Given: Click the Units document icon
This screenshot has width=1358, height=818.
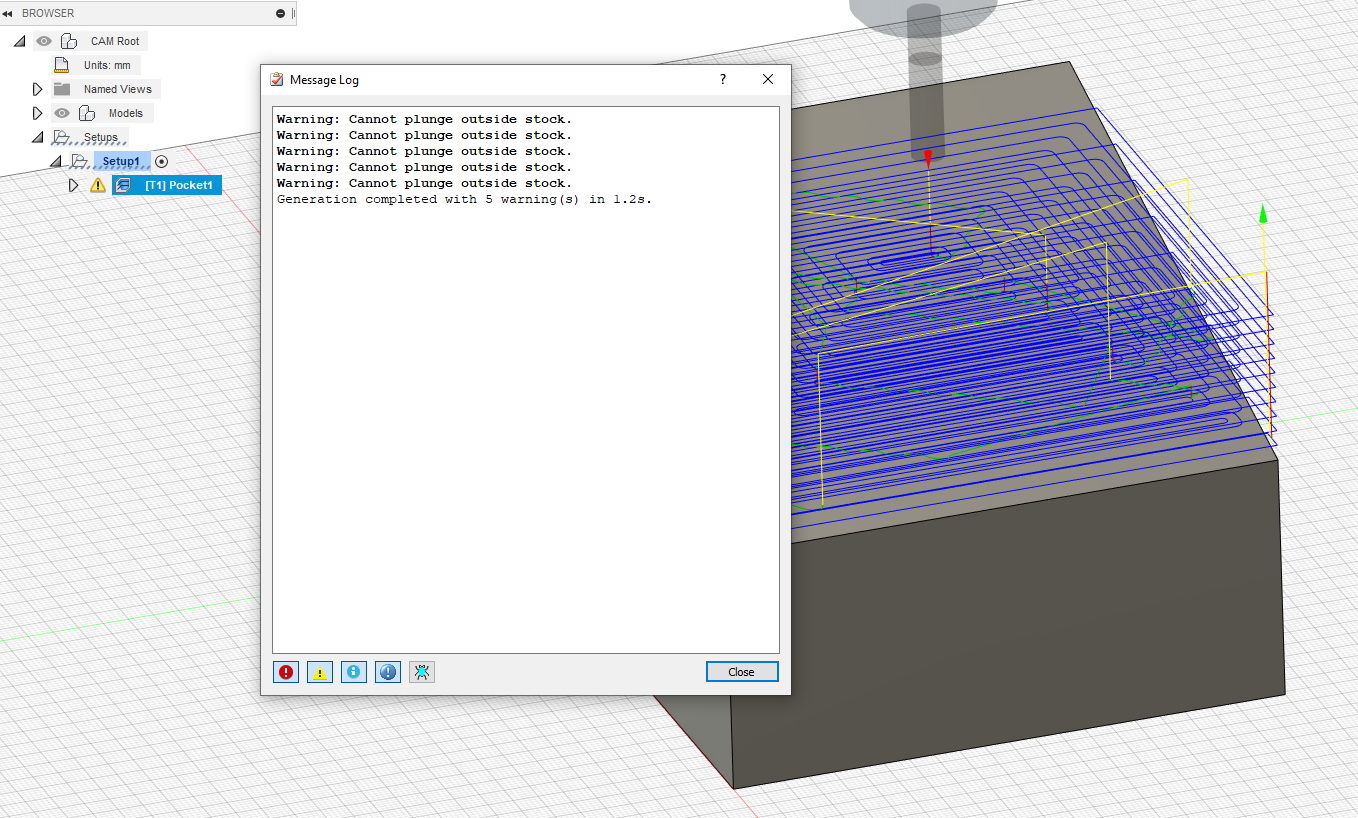Looking at the screenshot, I should [x=61, y=65].
